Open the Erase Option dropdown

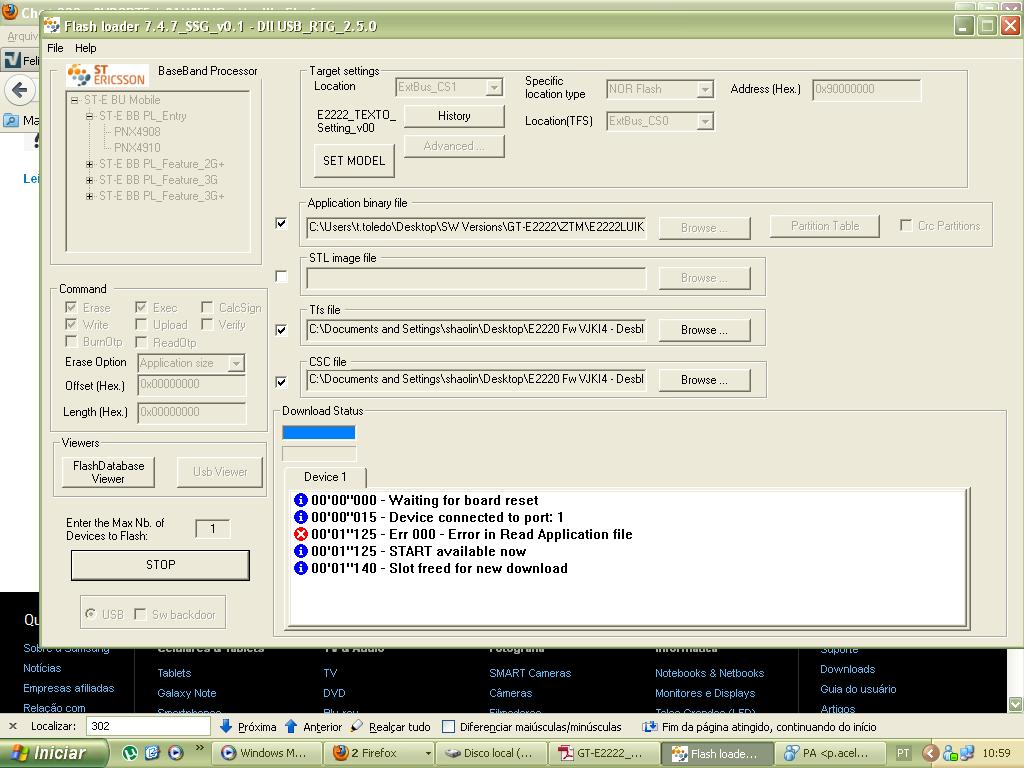[x=236, y=363]
